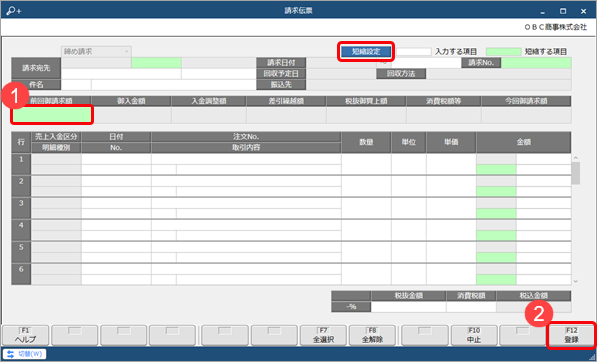Viewport: 597px width, 362px height.
Task: Click the F8 全解除 button
Action: pos(372,335)
